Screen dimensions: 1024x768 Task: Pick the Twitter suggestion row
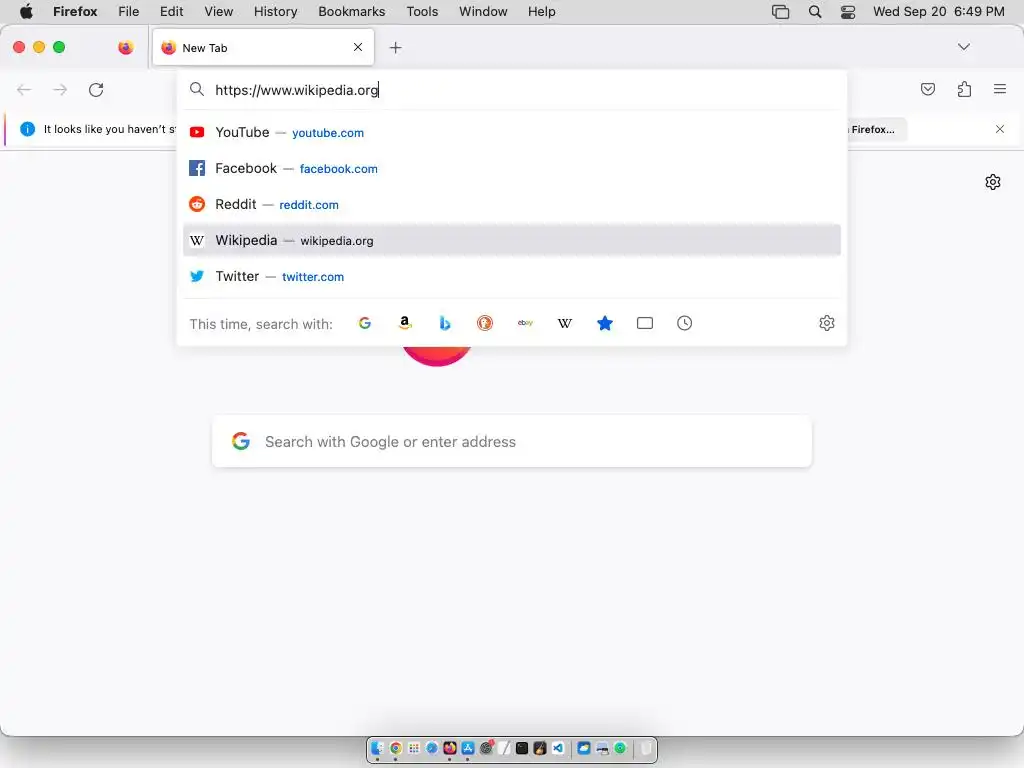click(x=511, y=276)
